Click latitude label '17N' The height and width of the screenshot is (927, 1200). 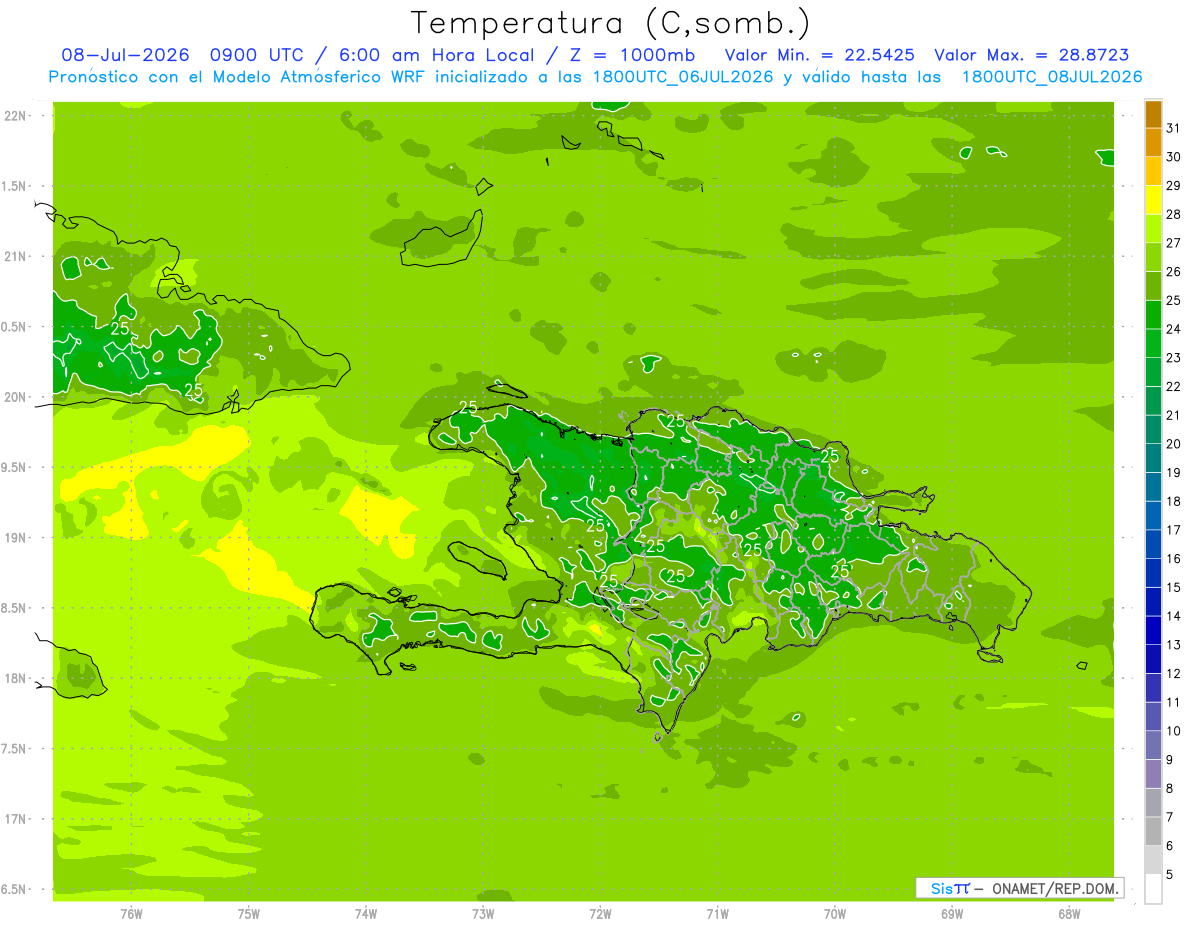click(x=16, y=819)
